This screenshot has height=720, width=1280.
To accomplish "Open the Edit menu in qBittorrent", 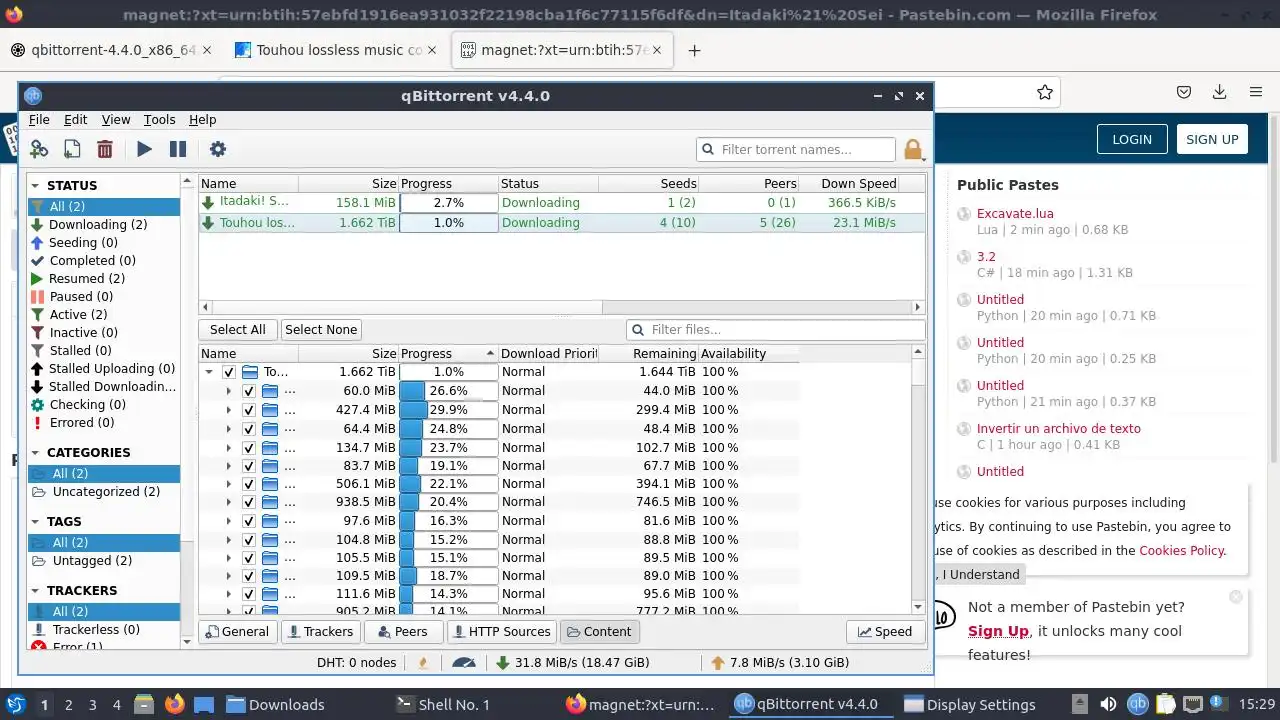I will (75, 119).
